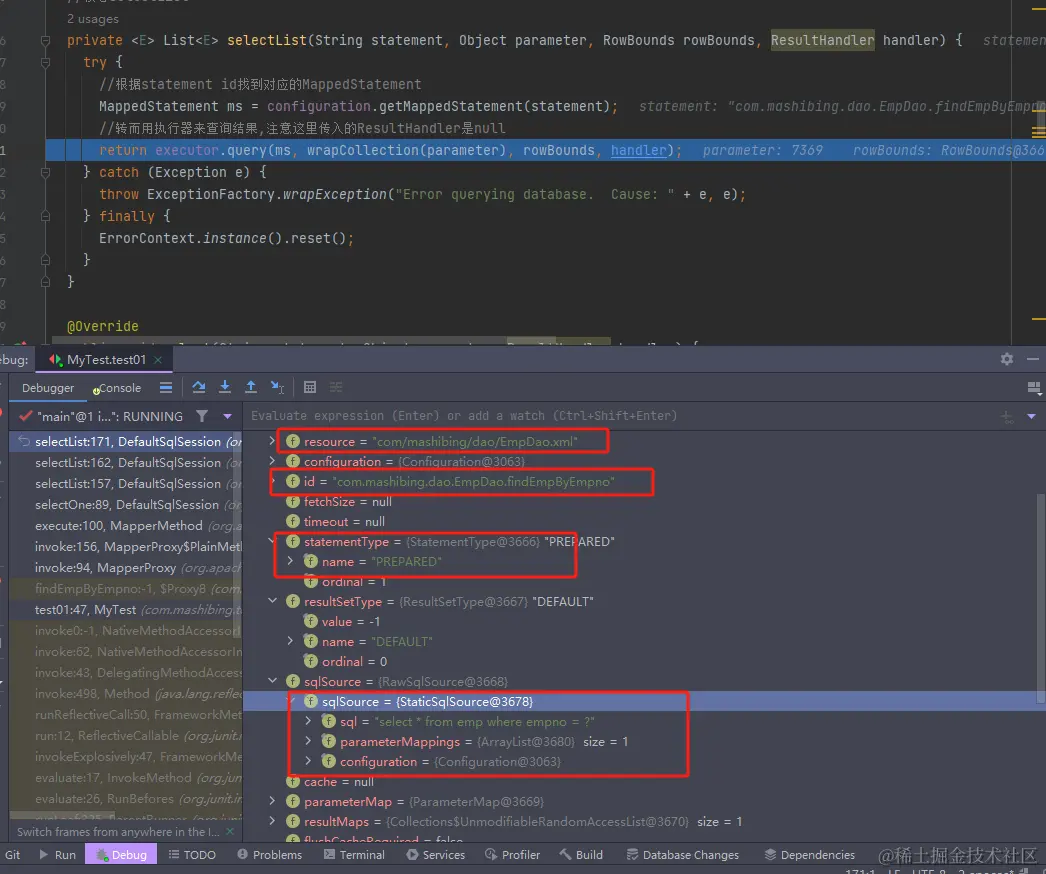Add watch plus icon in evaluate field
This screenshot has height=874, width=1046.
(1007, 417)
